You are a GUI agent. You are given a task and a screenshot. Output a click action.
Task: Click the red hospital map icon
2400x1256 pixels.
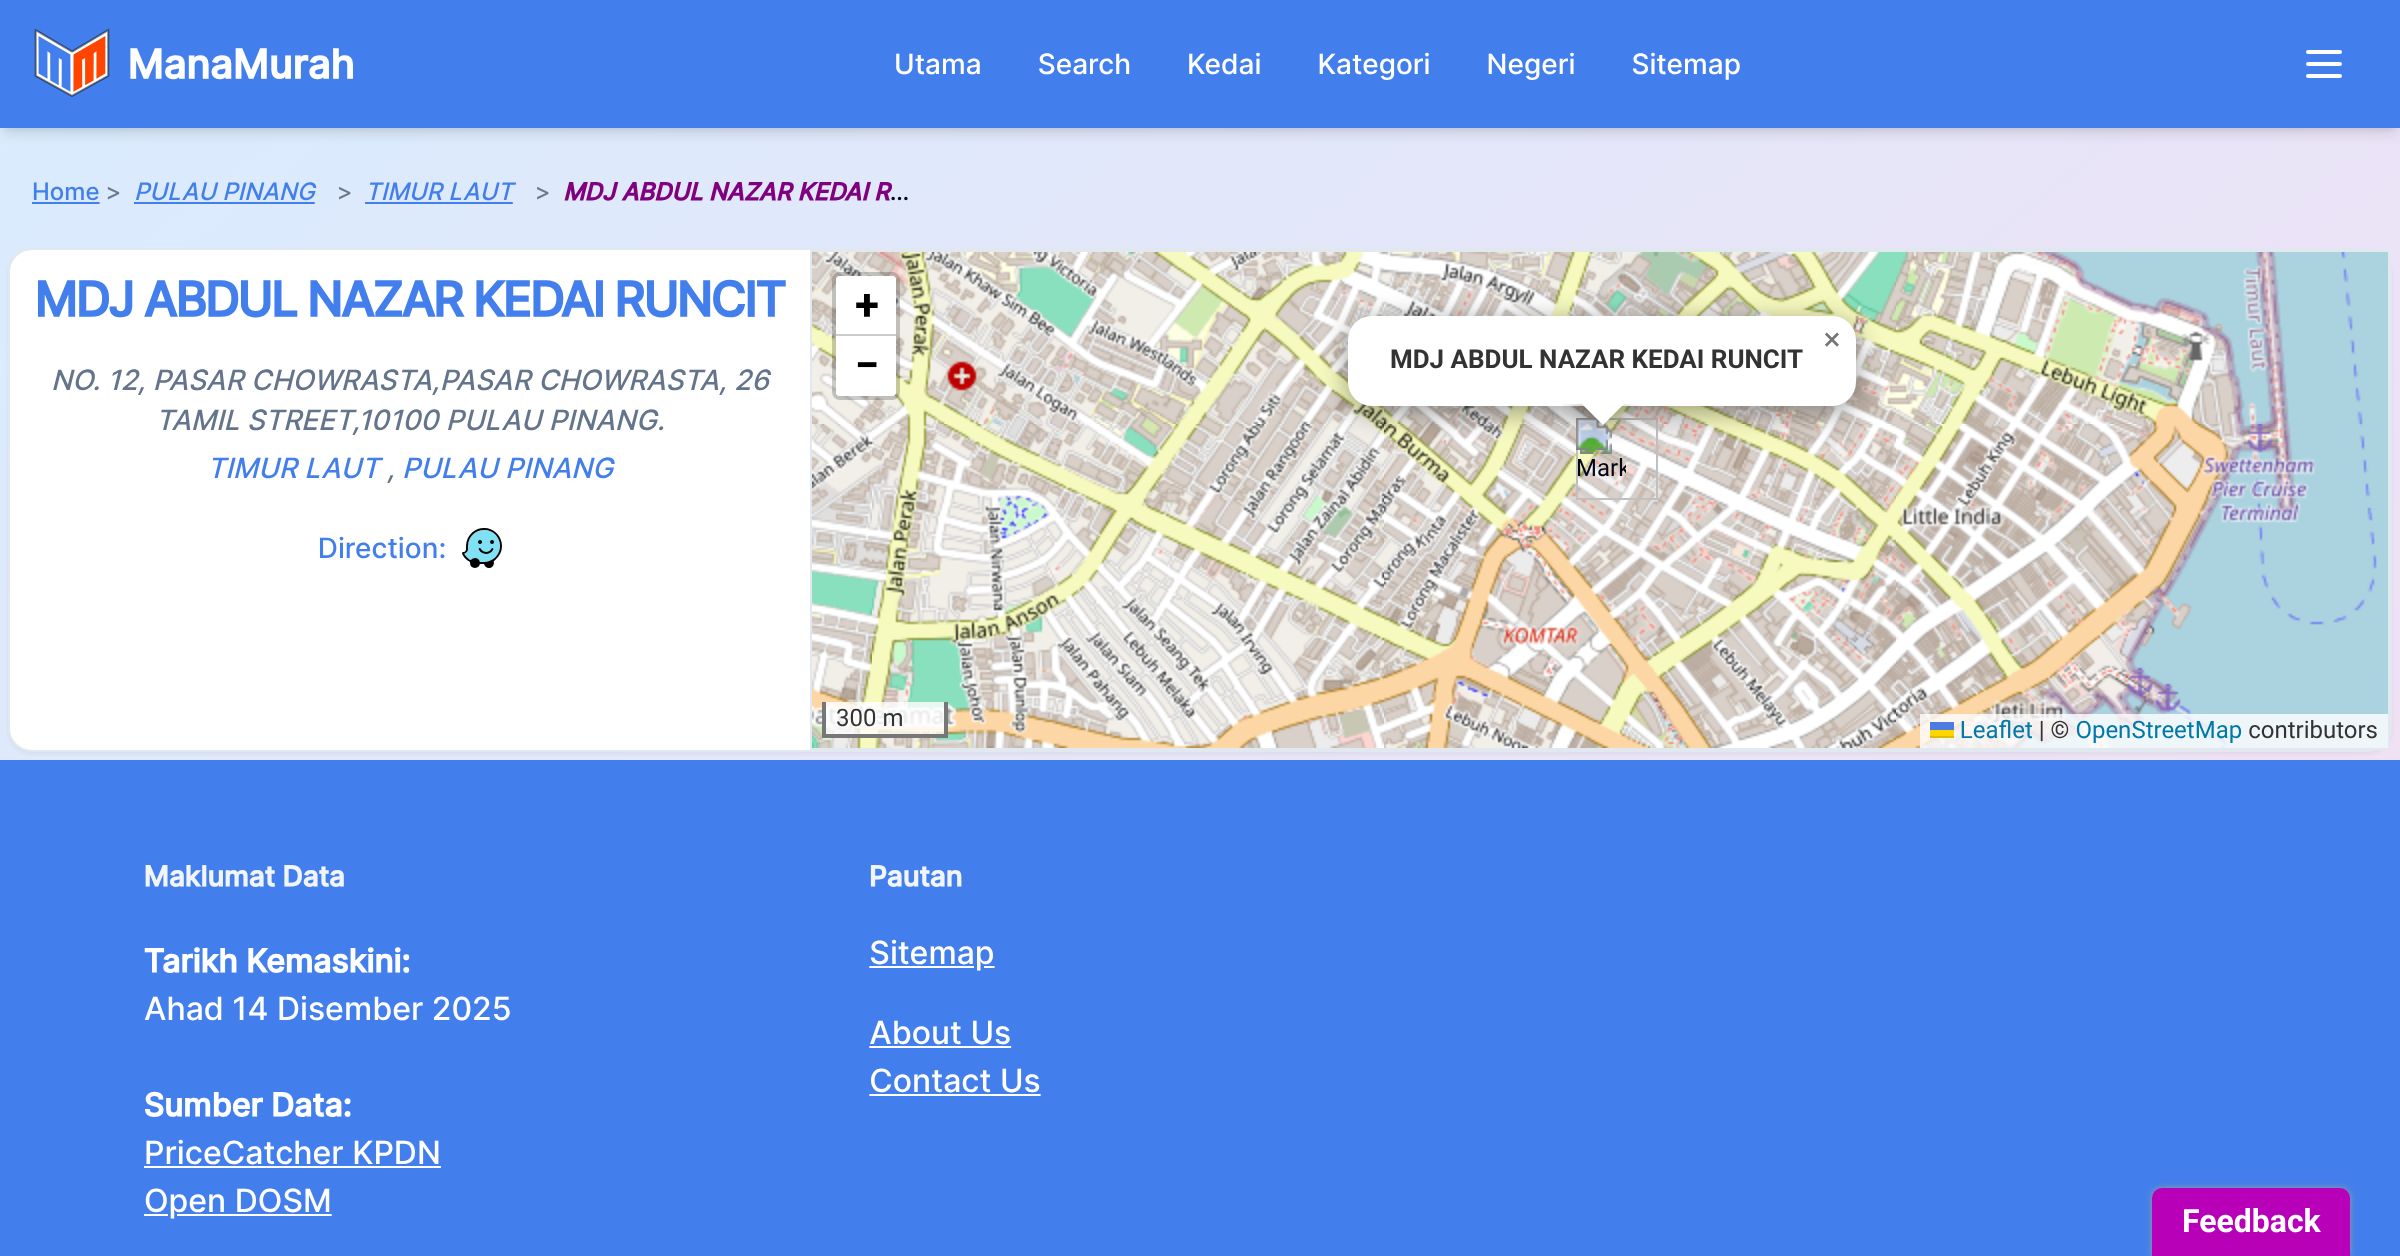(961, 376)
